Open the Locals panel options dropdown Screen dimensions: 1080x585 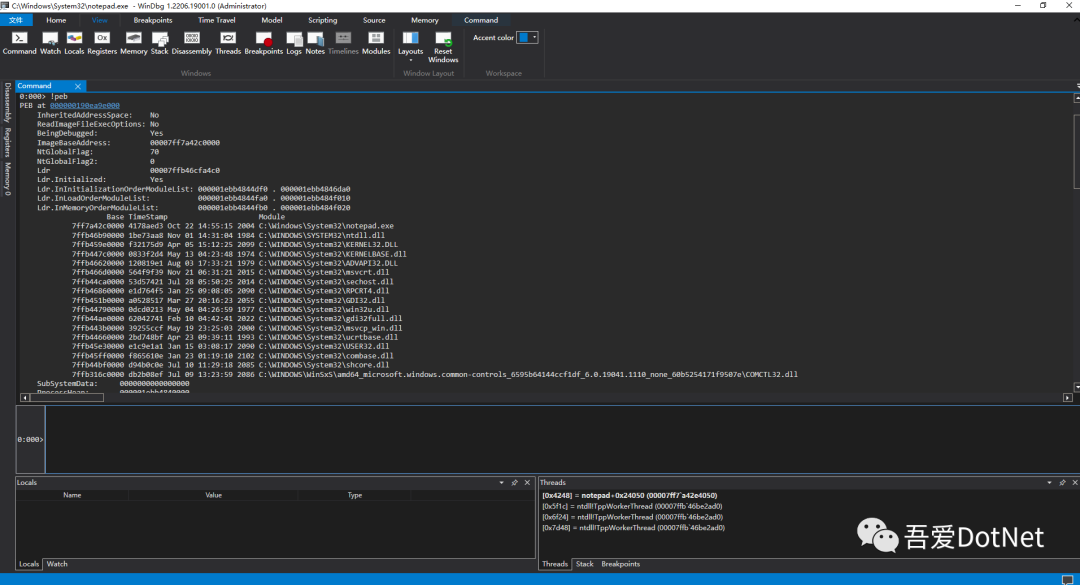tap(501, 483)
